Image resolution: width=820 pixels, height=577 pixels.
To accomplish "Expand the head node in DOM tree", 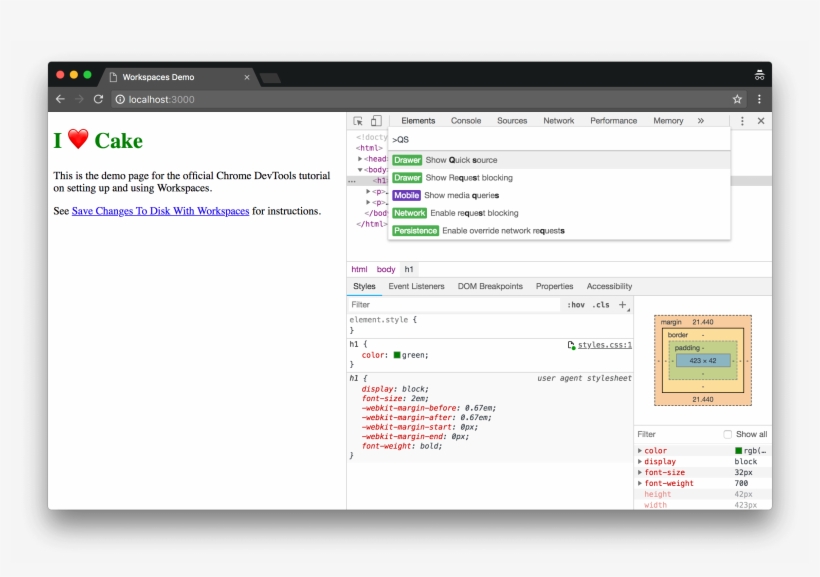I will 360,159.
